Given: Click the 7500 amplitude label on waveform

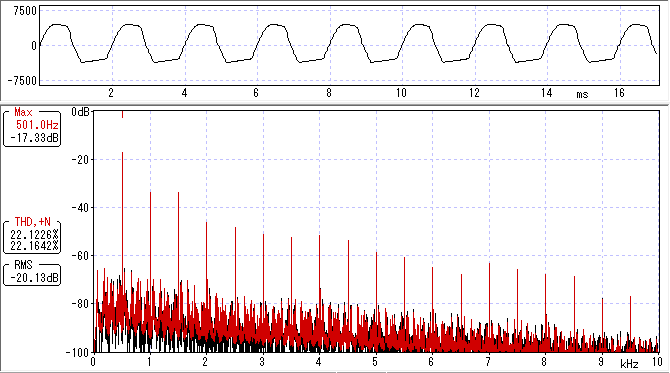Looking at the screenshot, I should pos(25,11).
